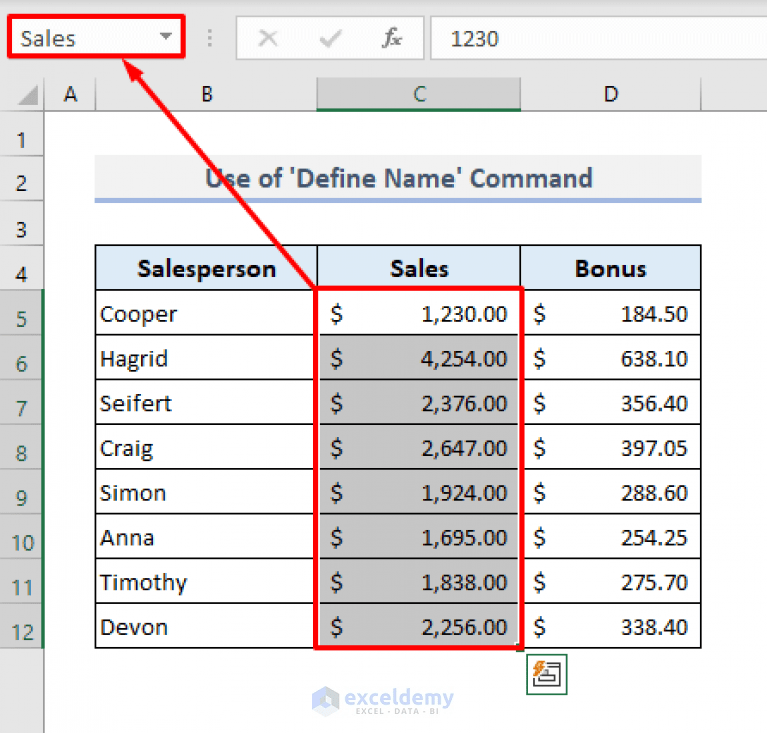This screenshot has width=767, height=733.
Task: Click the Name Box showing Sales
Action: click(x=96, y=37)
